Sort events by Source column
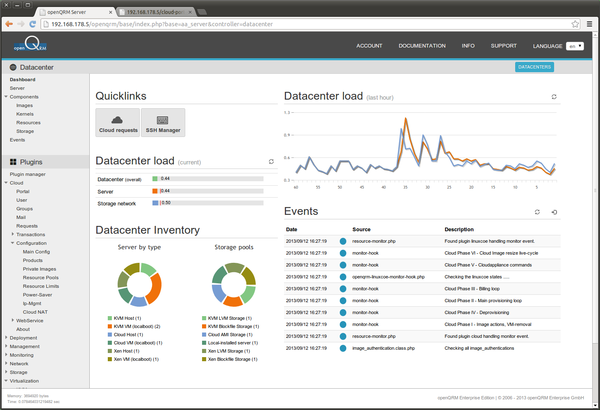This screenshot has width=600, height=410. [x=361, y=229]
